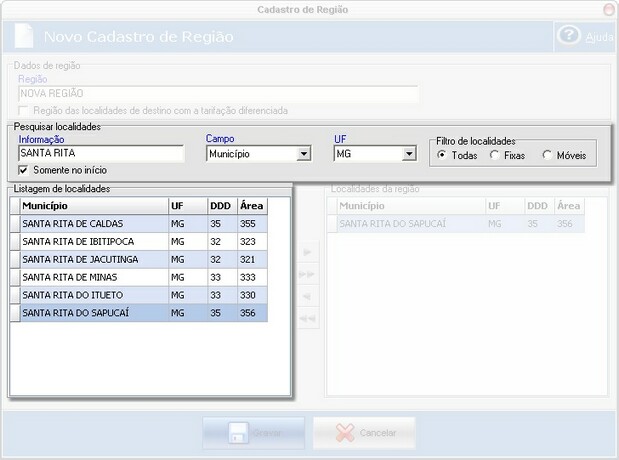Select the Todas radio button
Image resolution: width=619 pixels, height=460 pixels.
tap(442, 155)
